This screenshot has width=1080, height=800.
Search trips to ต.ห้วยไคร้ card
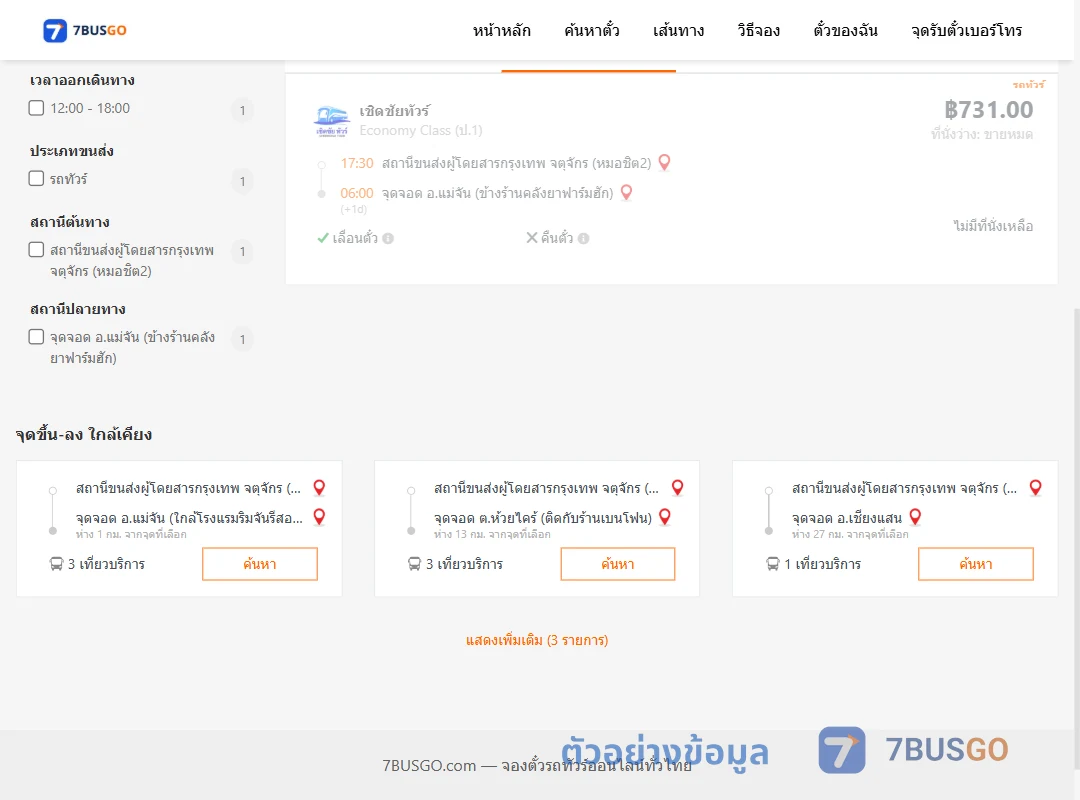click(x=618, y=564)
